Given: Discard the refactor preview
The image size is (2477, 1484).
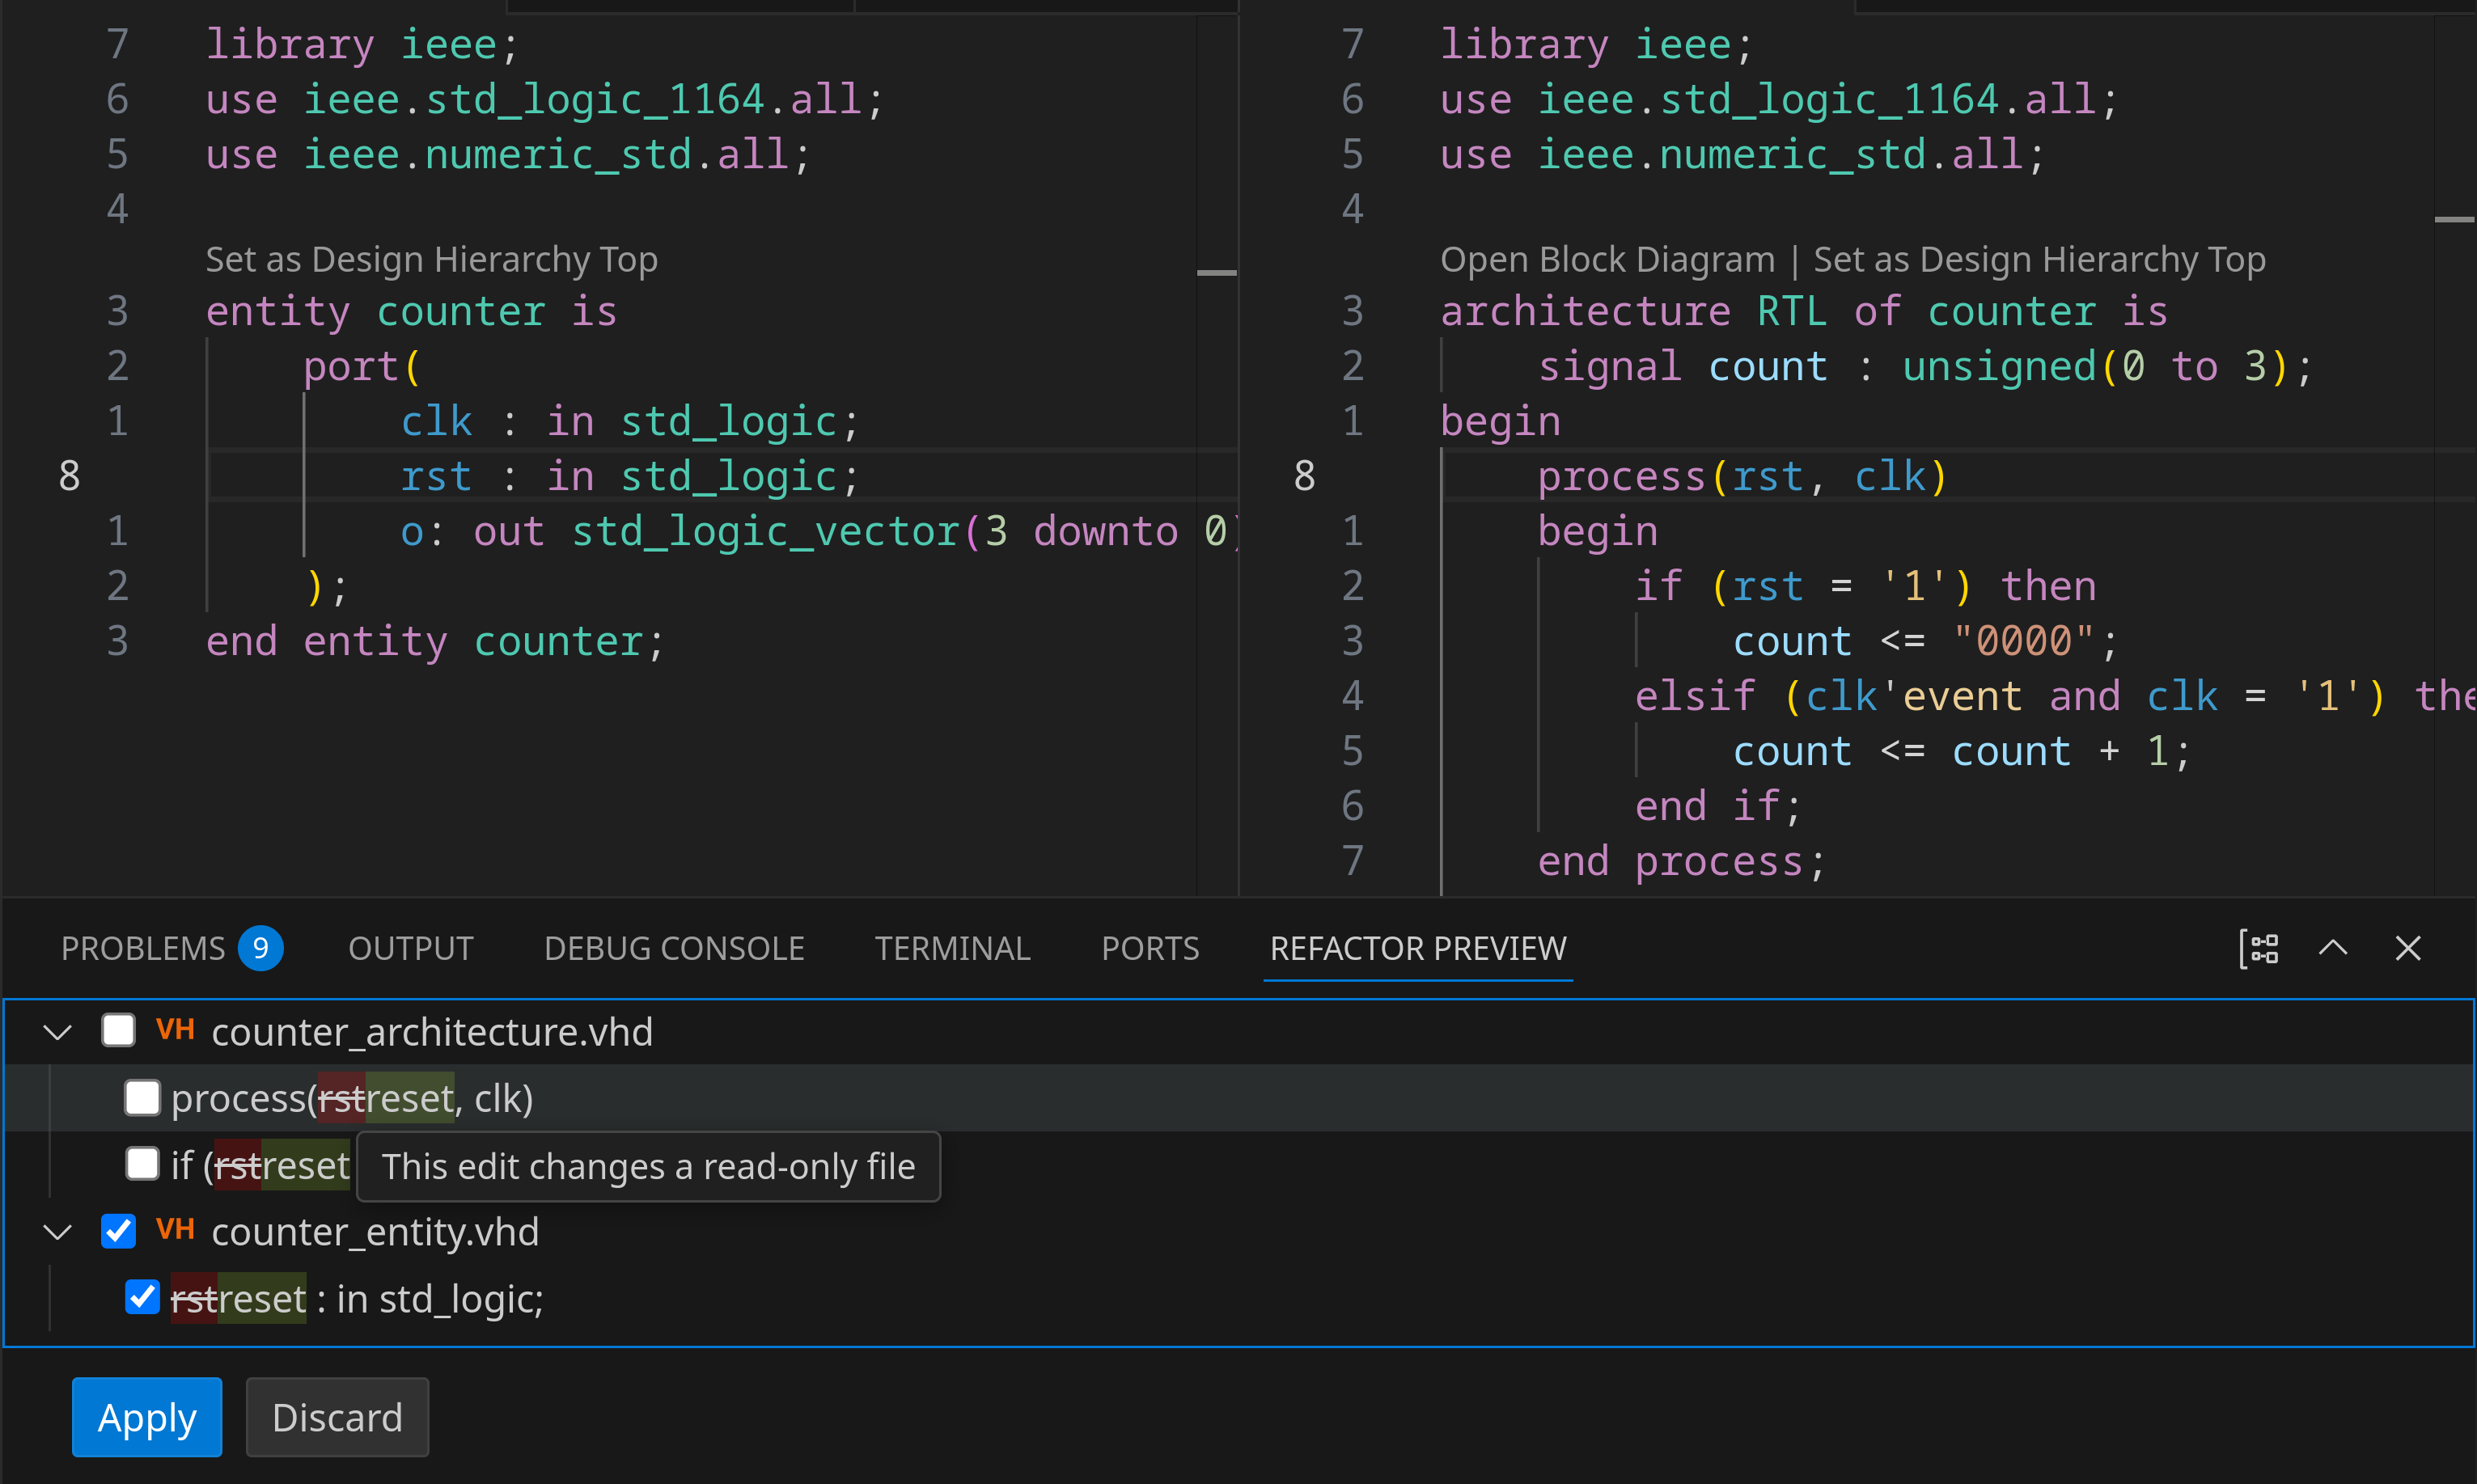Looking at the screenshot, I should tap(337, 1417).
